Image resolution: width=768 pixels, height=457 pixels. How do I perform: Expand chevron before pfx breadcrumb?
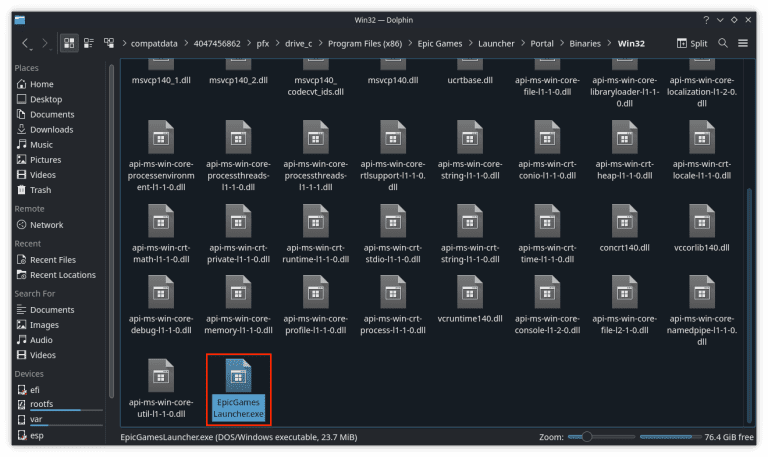coord(249,44)
